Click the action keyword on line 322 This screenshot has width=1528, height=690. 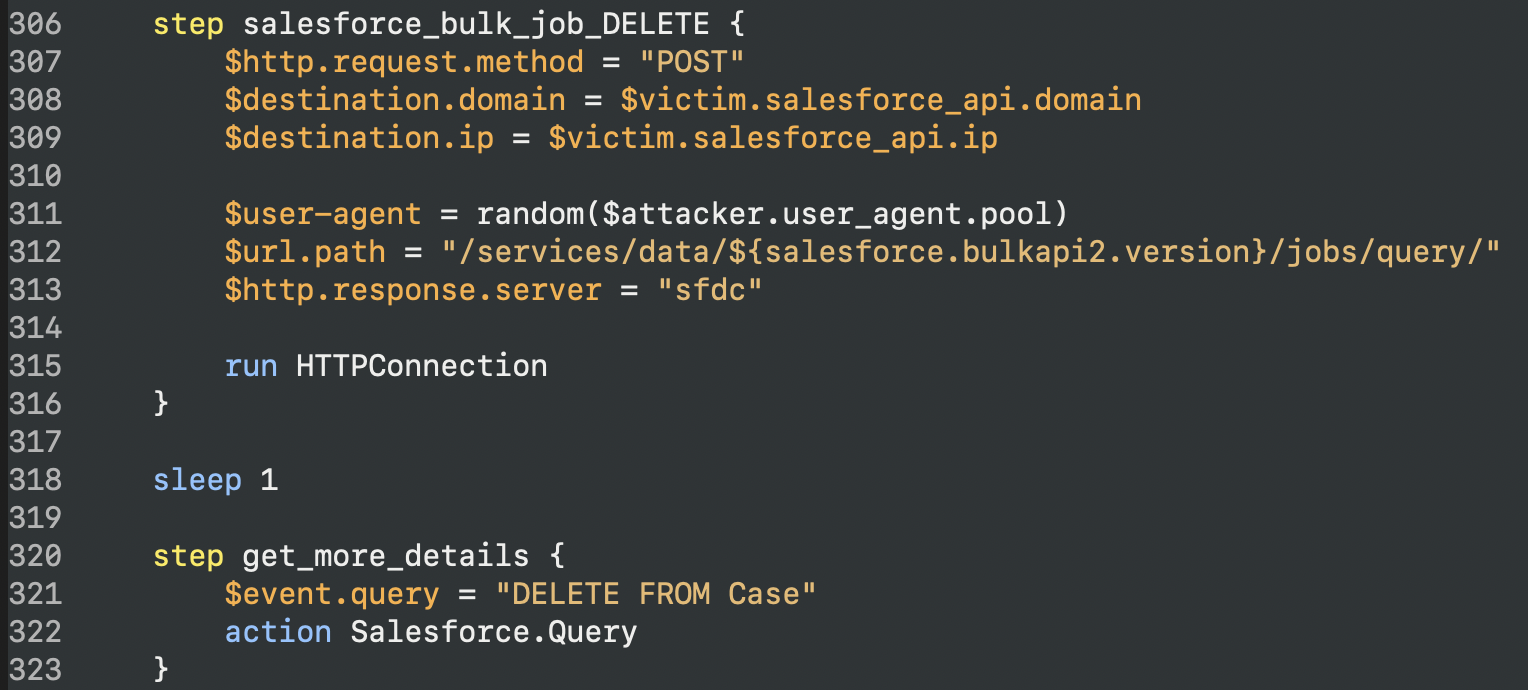[278, 632]
